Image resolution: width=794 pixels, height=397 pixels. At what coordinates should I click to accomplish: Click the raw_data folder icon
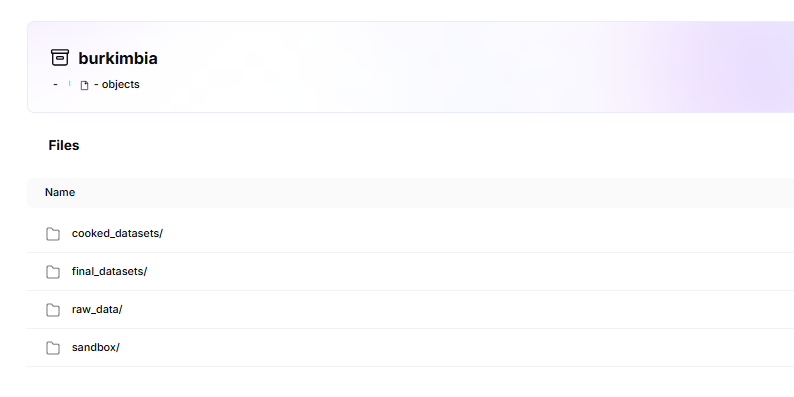(53, 310)
